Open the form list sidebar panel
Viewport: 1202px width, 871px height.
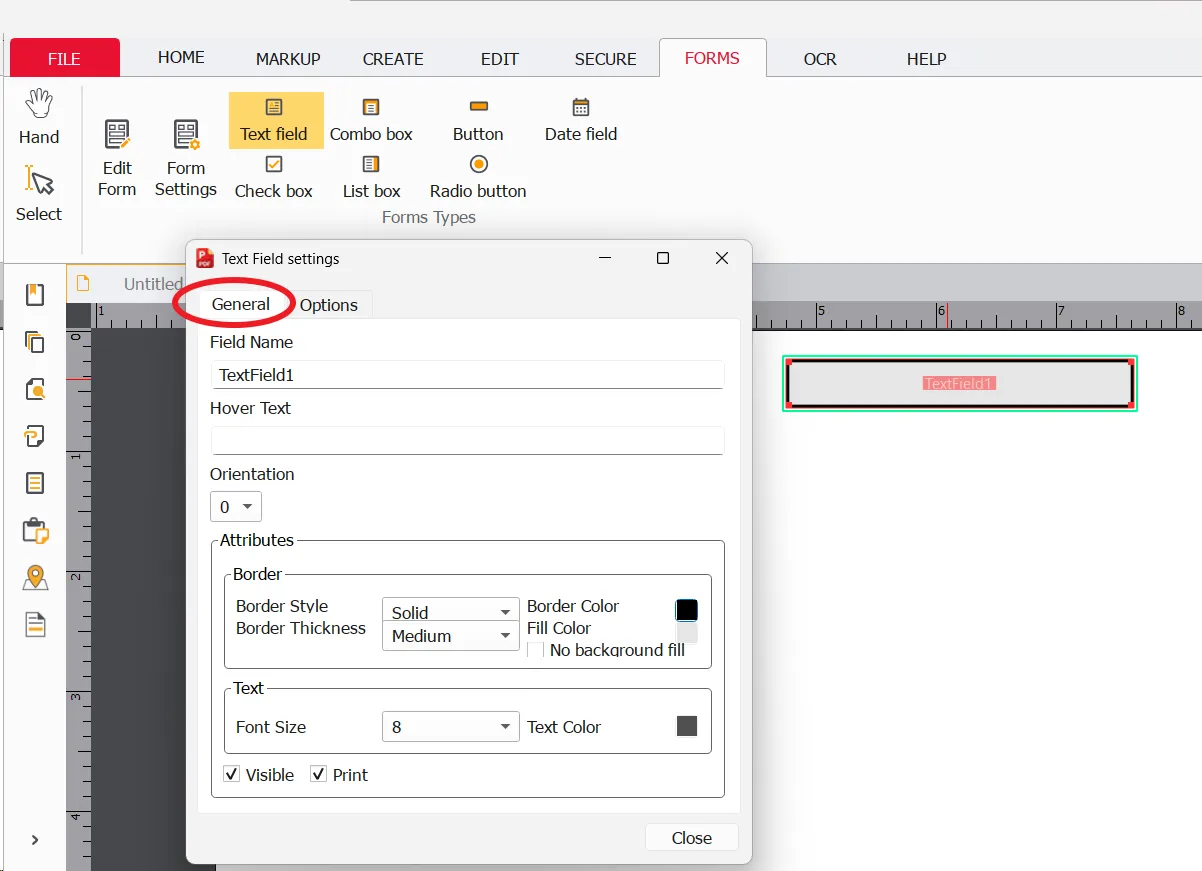tap(35, 483)
